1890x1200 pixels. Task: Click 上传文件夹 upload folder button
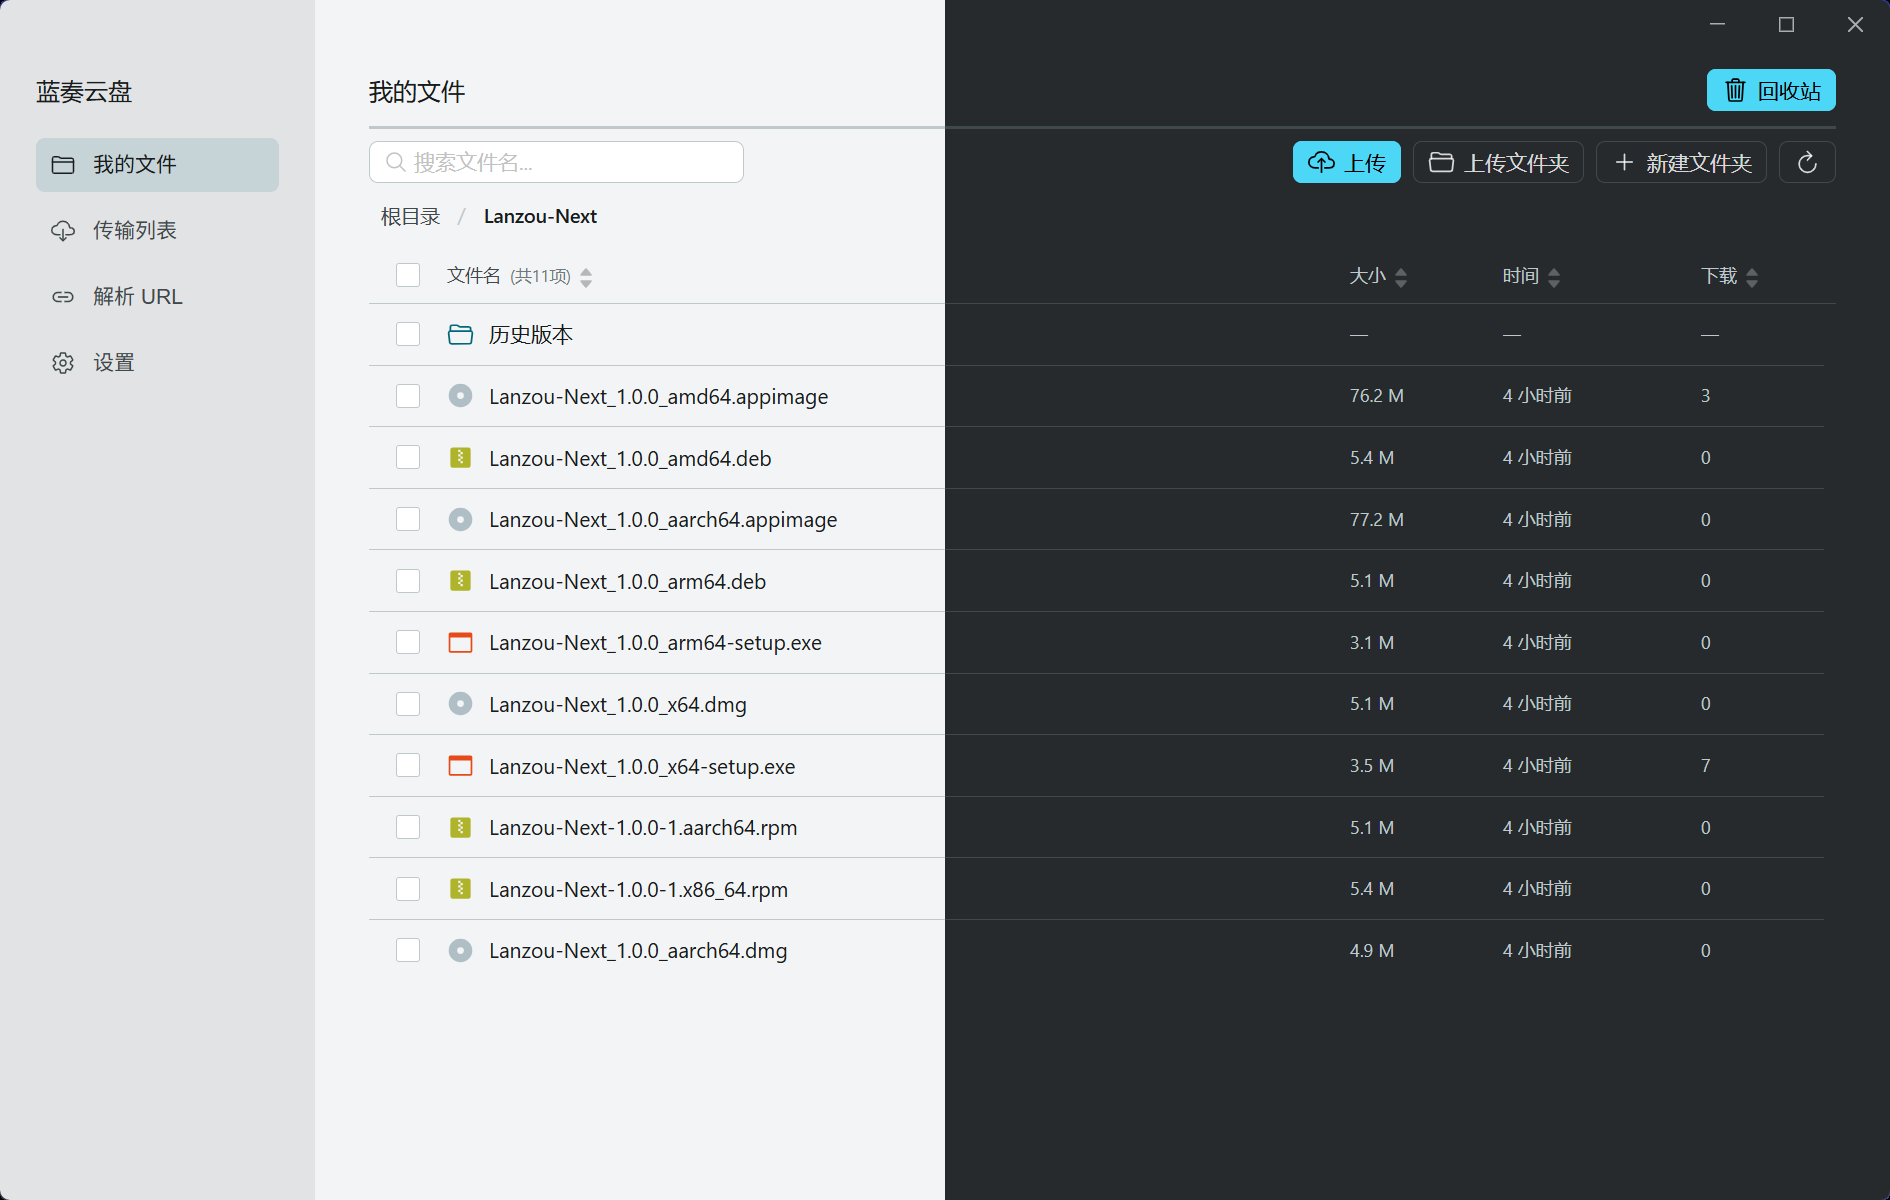[1498, 162]
